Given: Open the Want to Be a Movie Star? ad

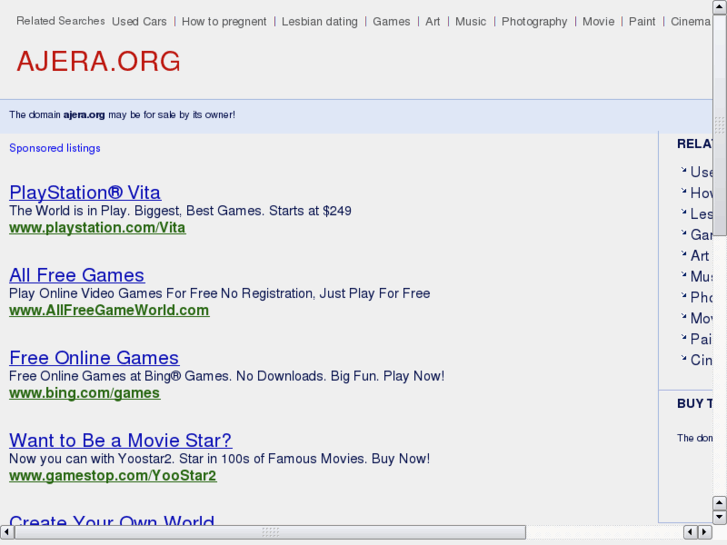Looking at the screenshot, I should (121, 440).
